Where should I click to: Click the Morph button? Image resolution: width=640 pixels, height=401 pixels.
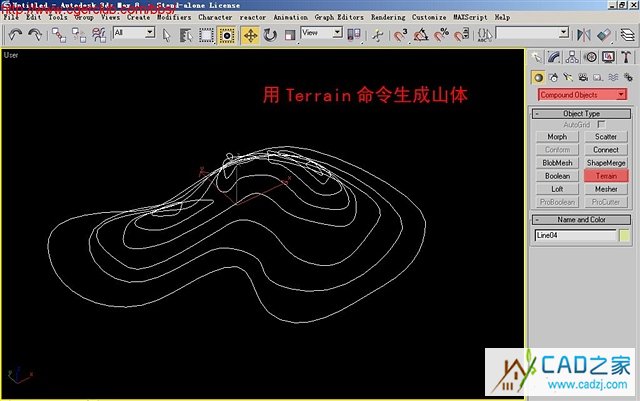[x=557, y=137]
